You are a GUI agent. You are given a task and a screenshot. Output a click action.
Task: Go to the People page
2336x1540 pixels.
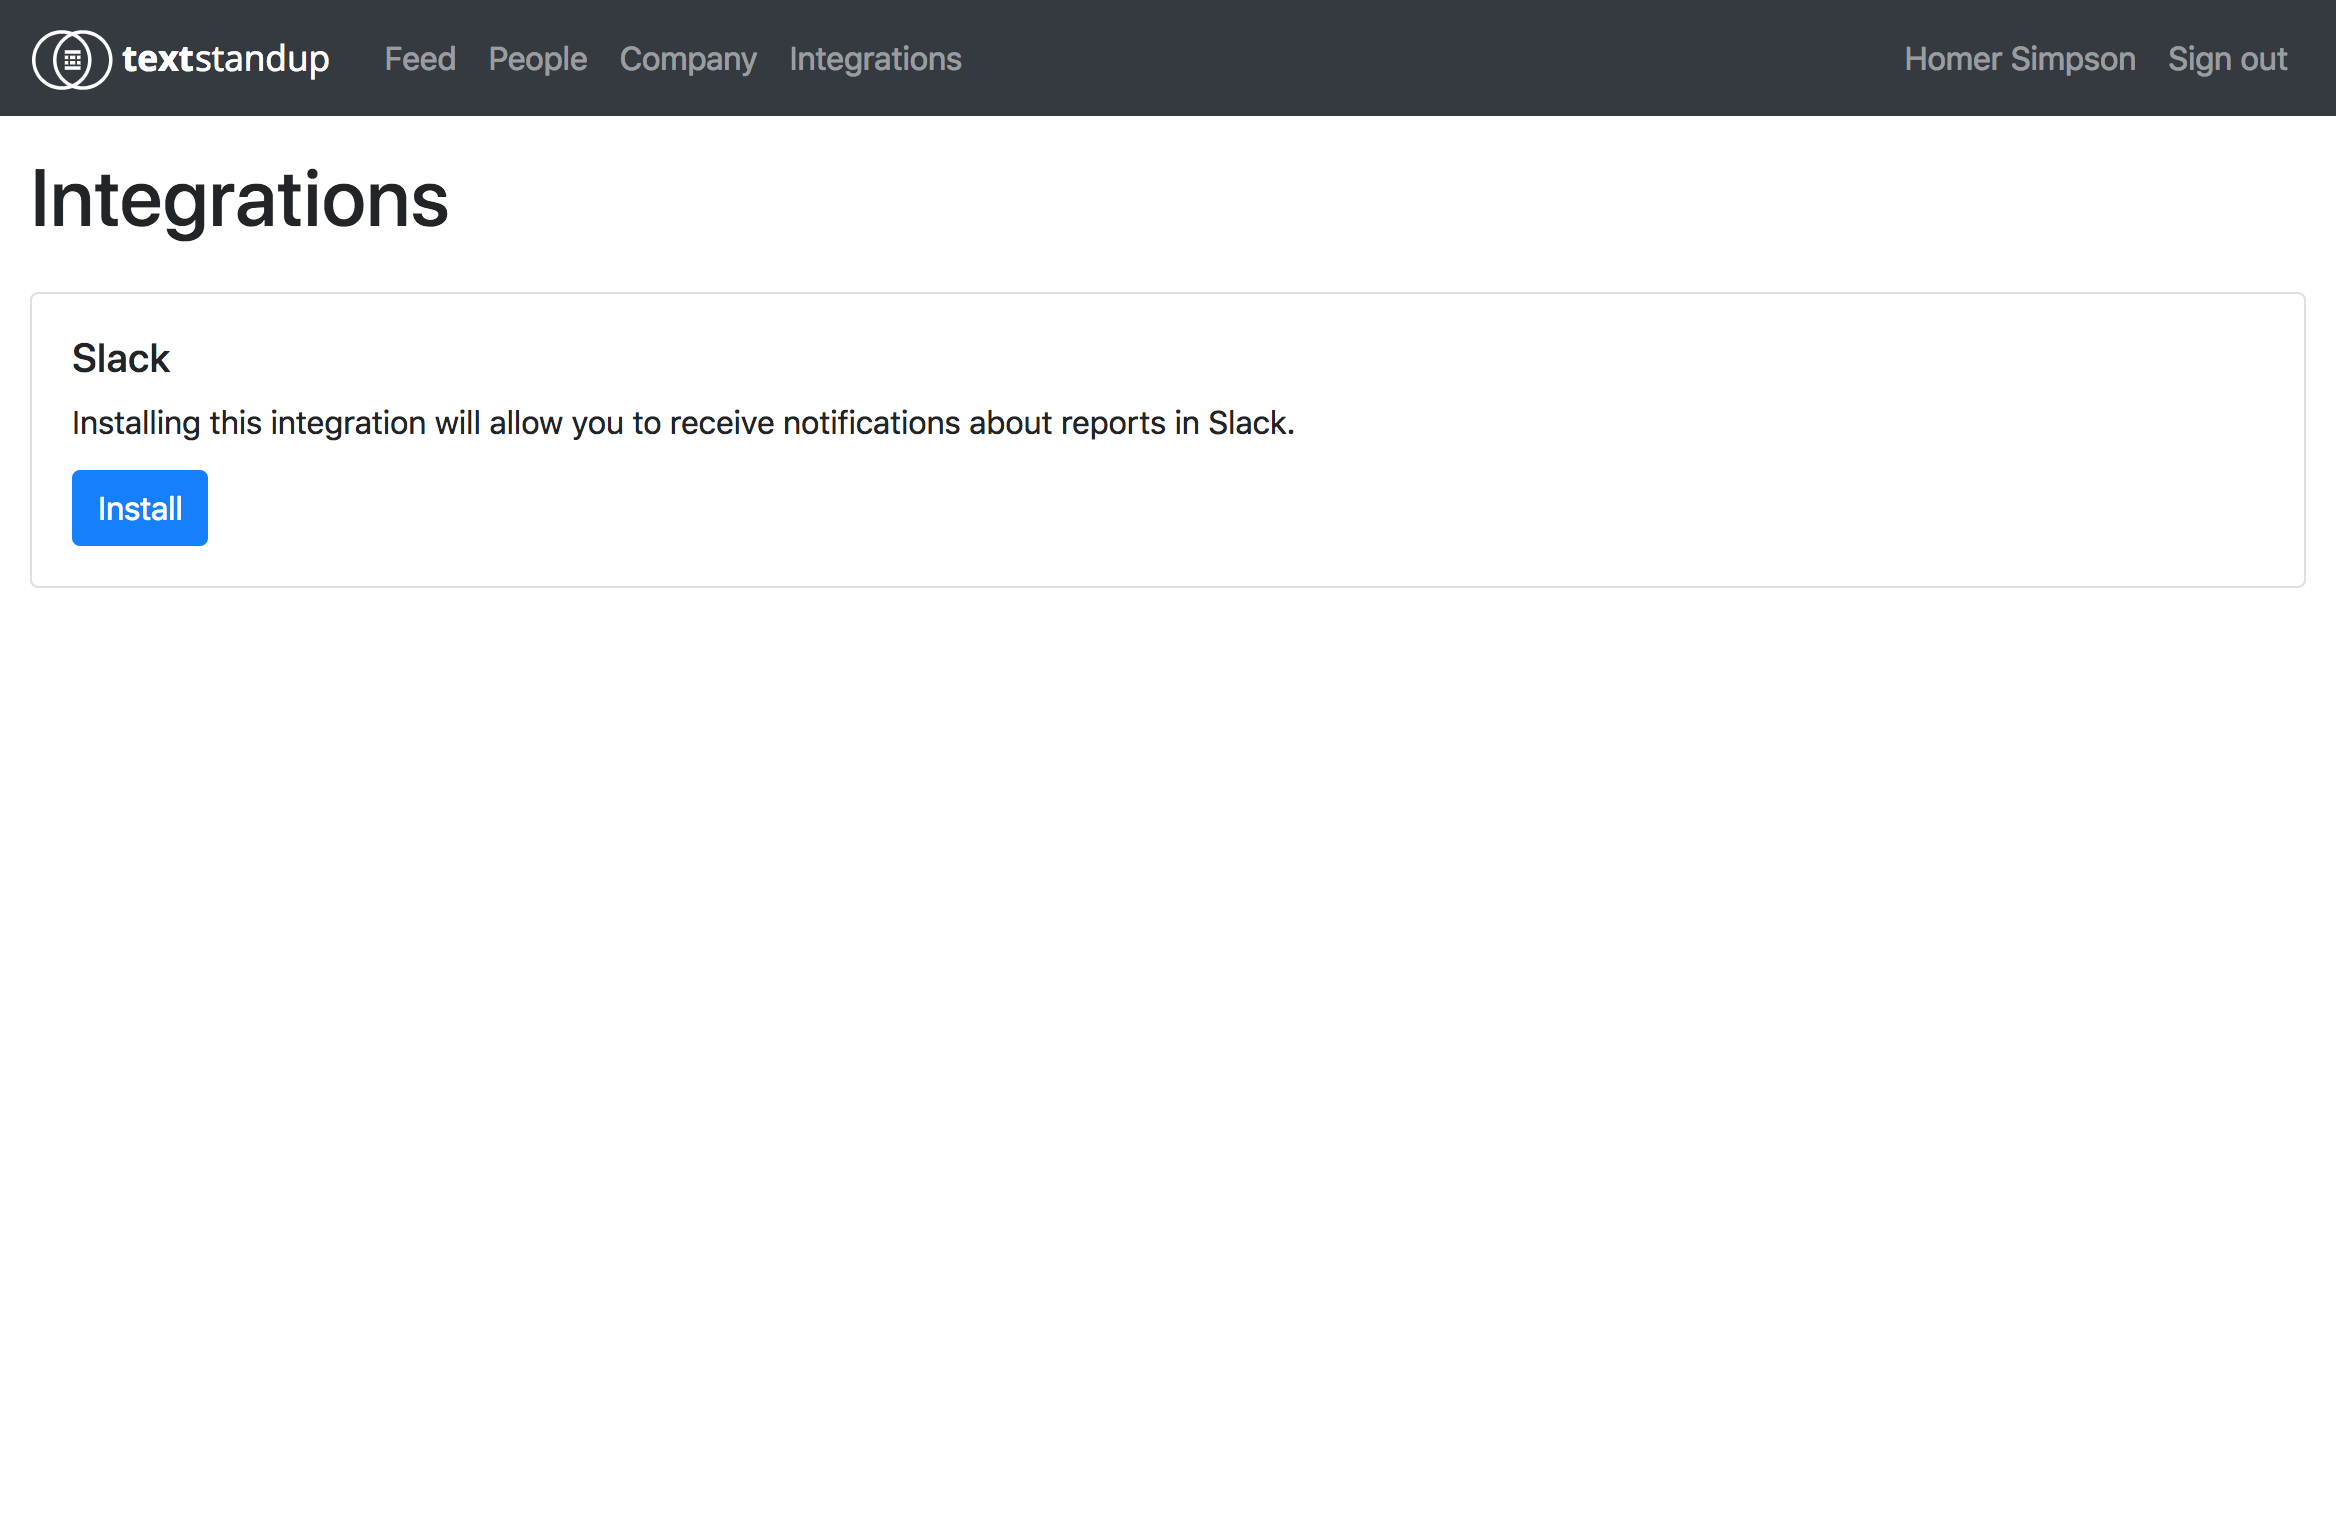click(x=537, y=59)
